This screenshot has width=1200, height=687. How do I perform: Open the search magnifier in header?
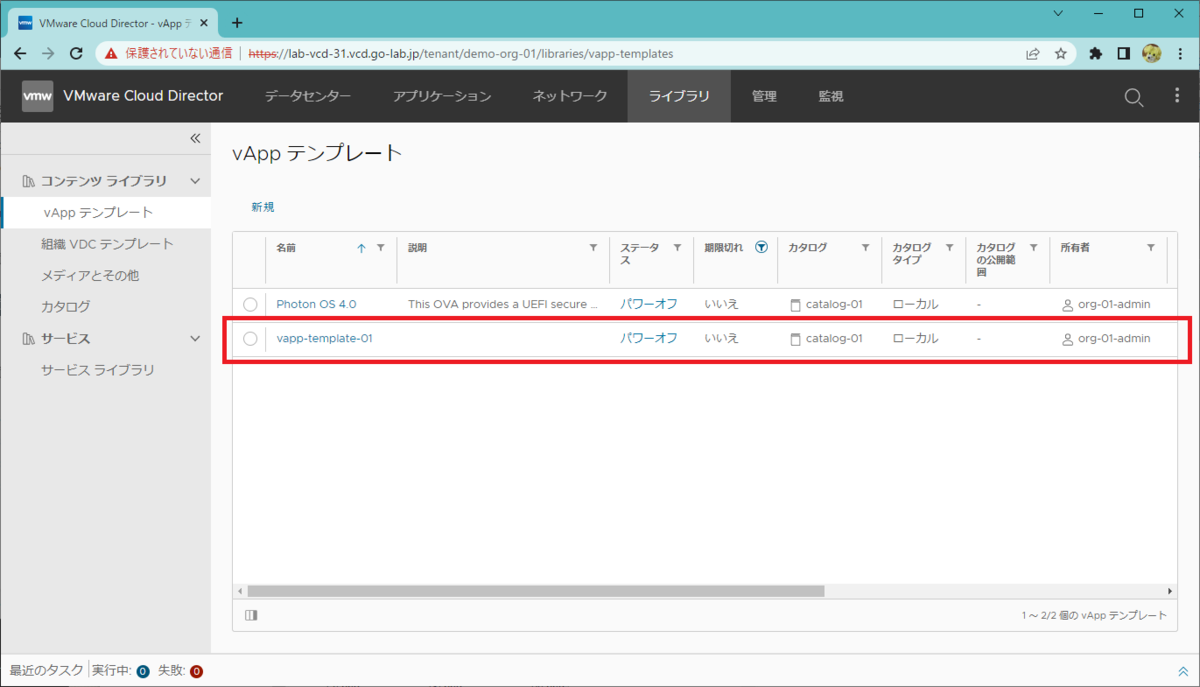tap(1134, 97)
